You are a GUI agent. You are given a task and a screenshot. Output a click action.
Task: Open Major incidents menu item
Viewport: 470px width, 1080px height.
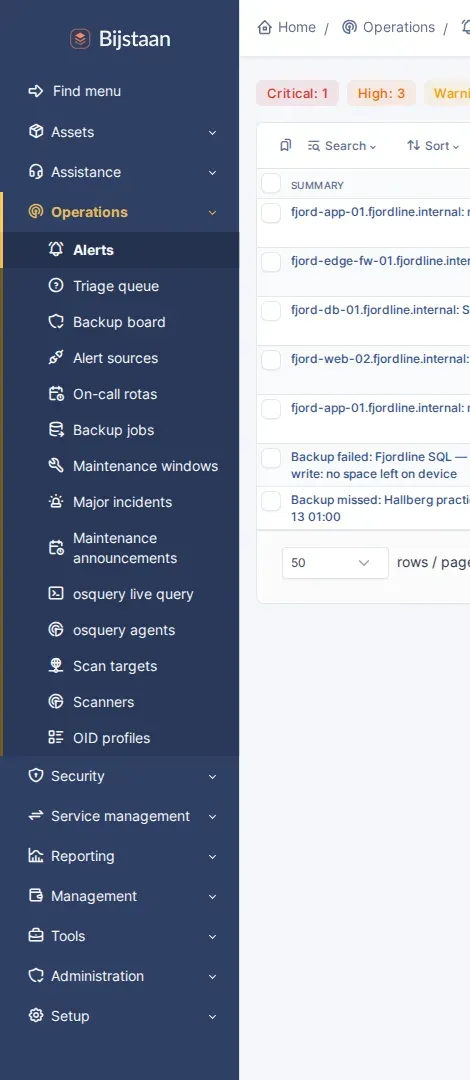(x=121, y=501)
